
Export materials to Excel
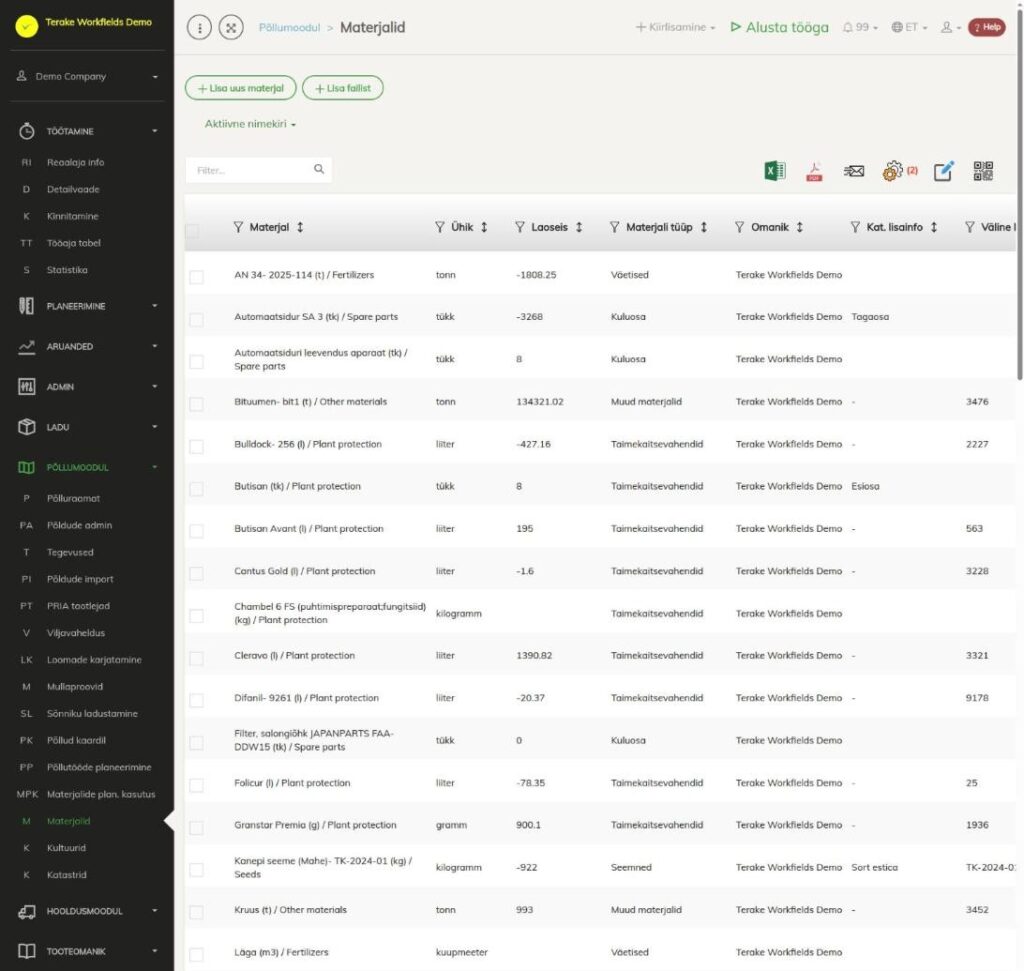click(775, 170)
